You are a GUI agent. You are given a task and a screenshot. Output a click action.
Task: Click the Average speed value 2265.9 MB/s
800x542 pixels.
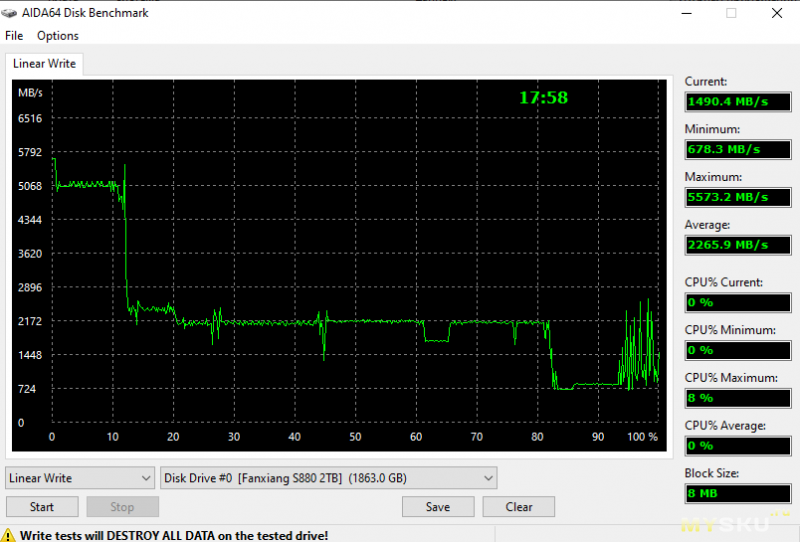tap(738, 245)
